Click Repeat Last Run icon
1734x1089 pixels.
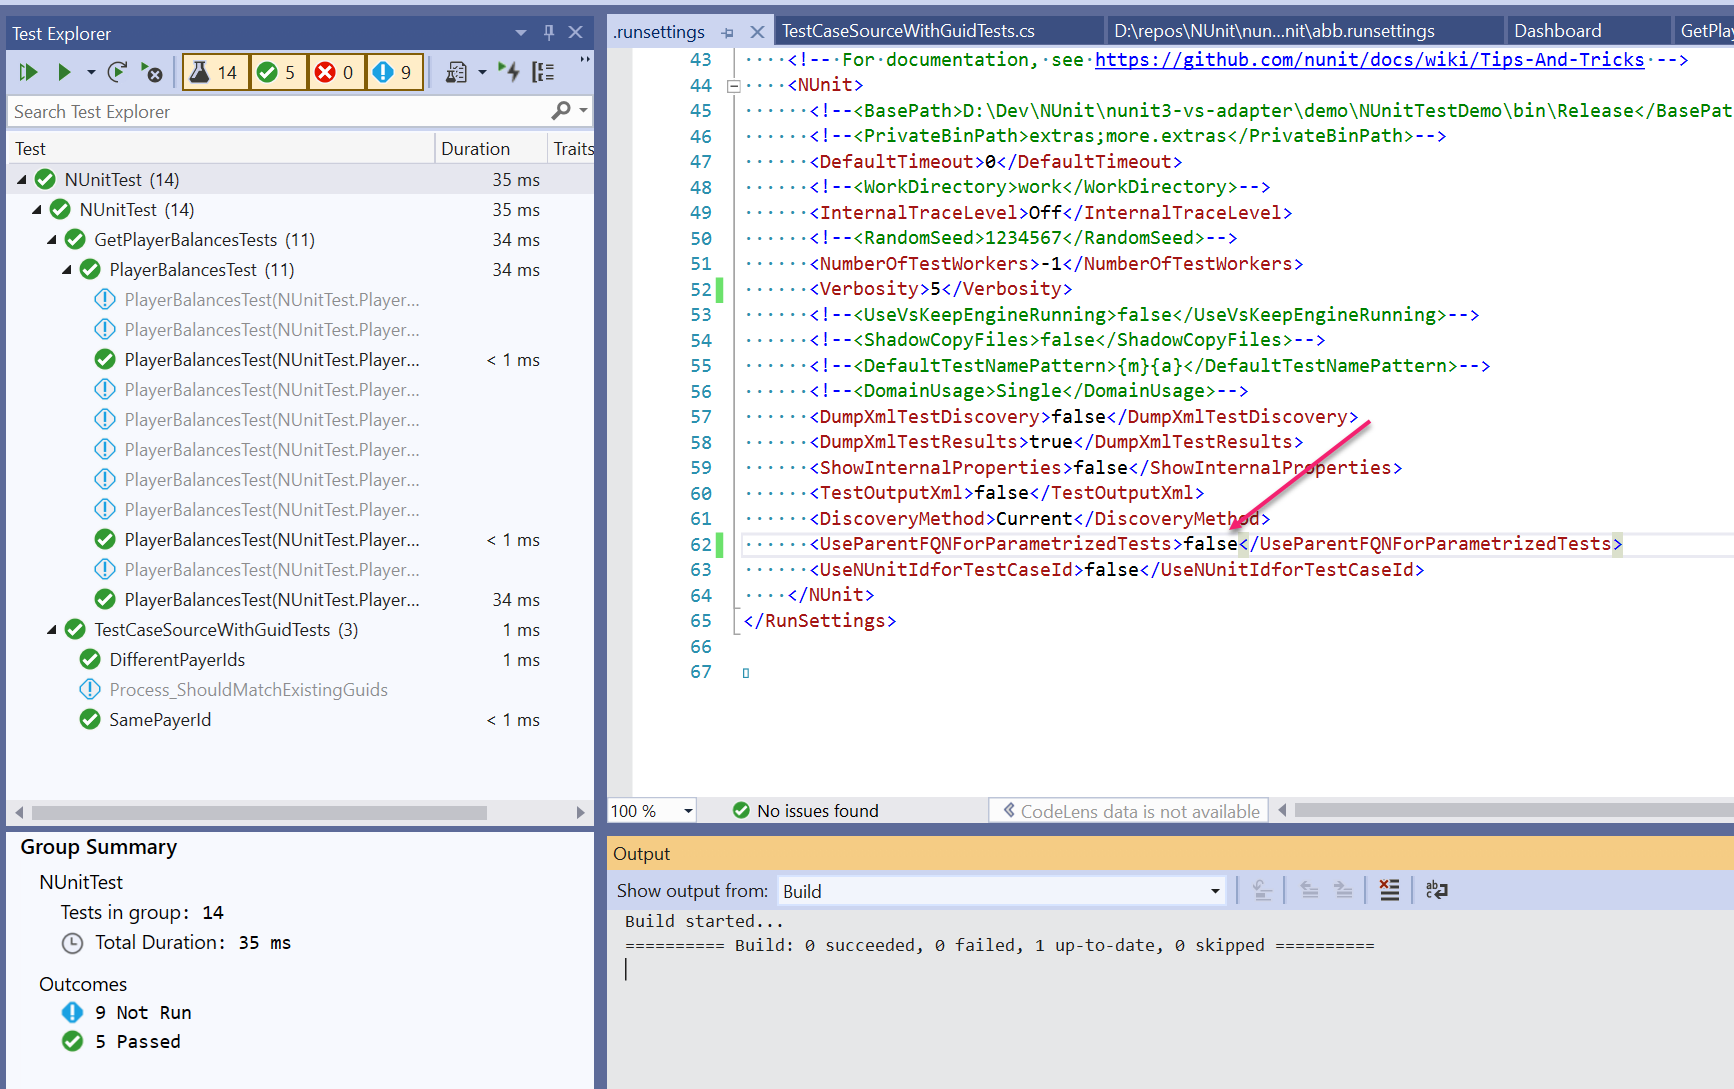point(117,71)
